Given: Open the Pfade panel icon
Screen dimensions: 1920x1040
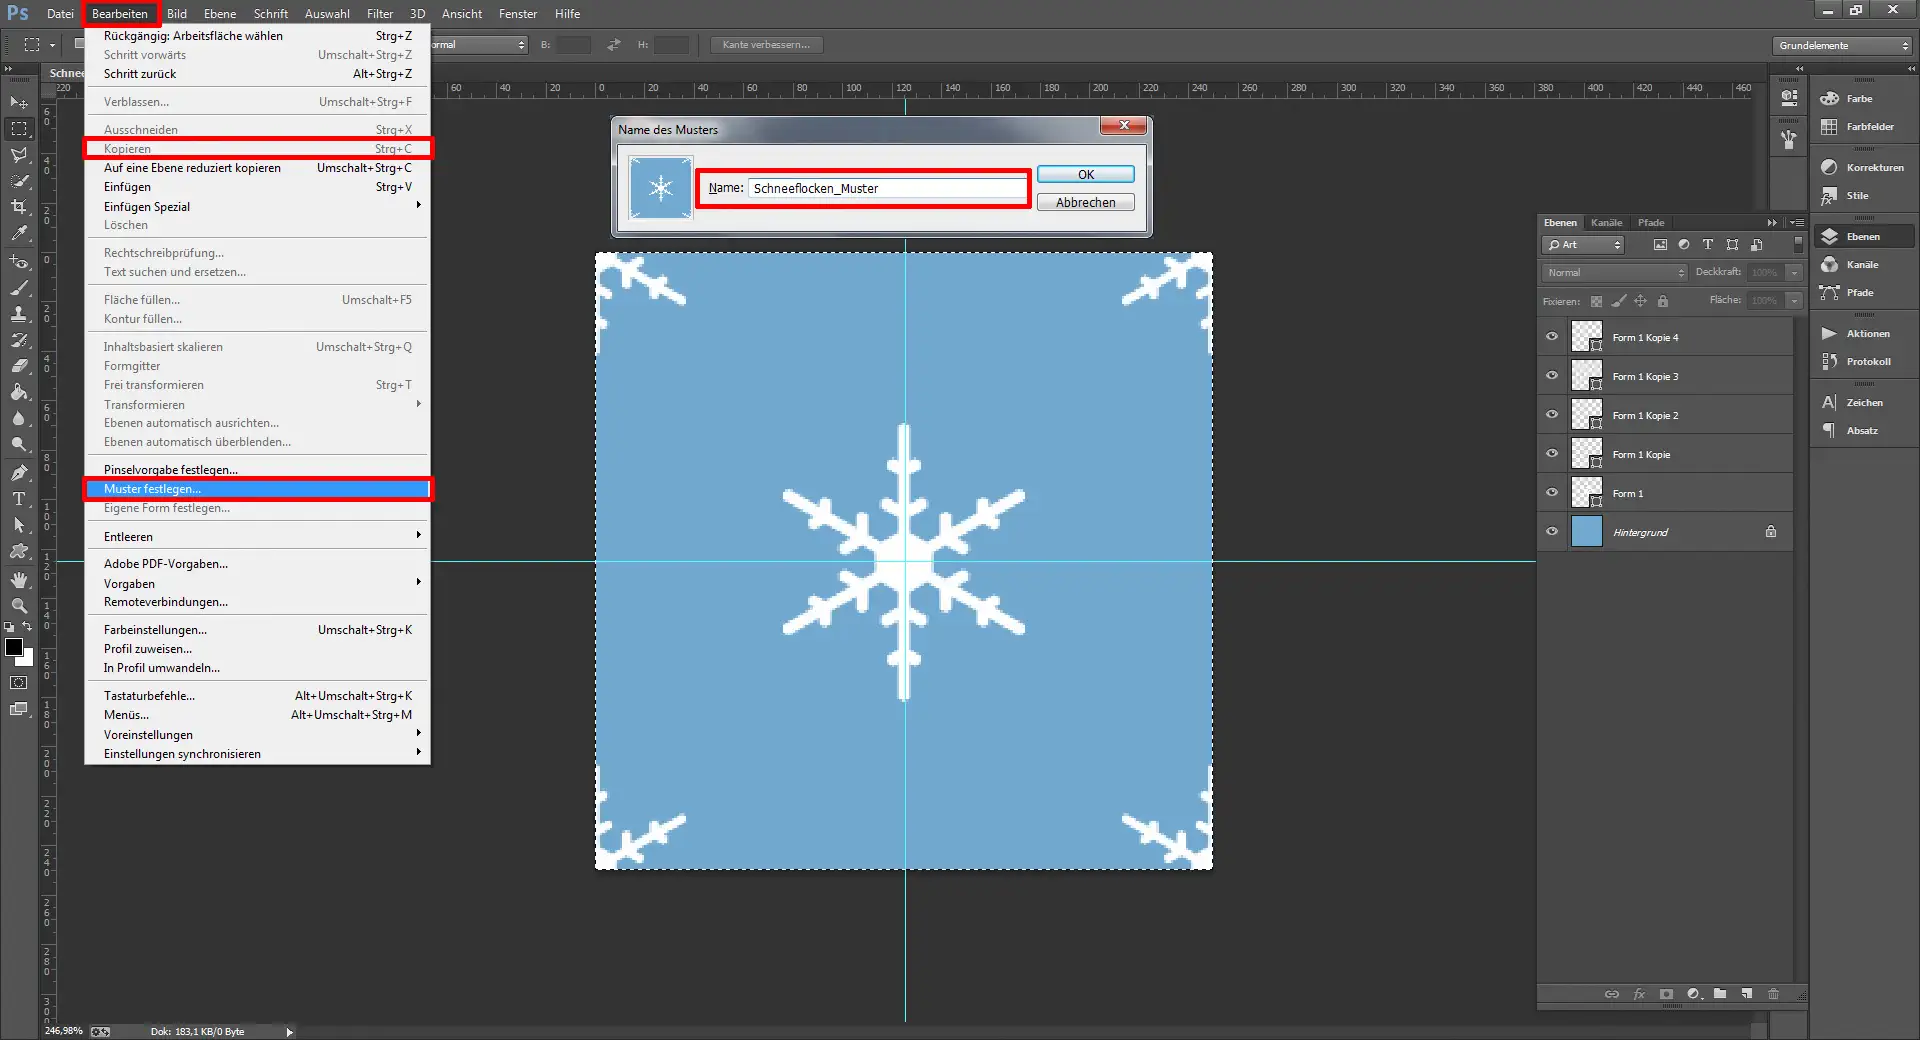Looking at the screenshot, I should click(1828, 292).
